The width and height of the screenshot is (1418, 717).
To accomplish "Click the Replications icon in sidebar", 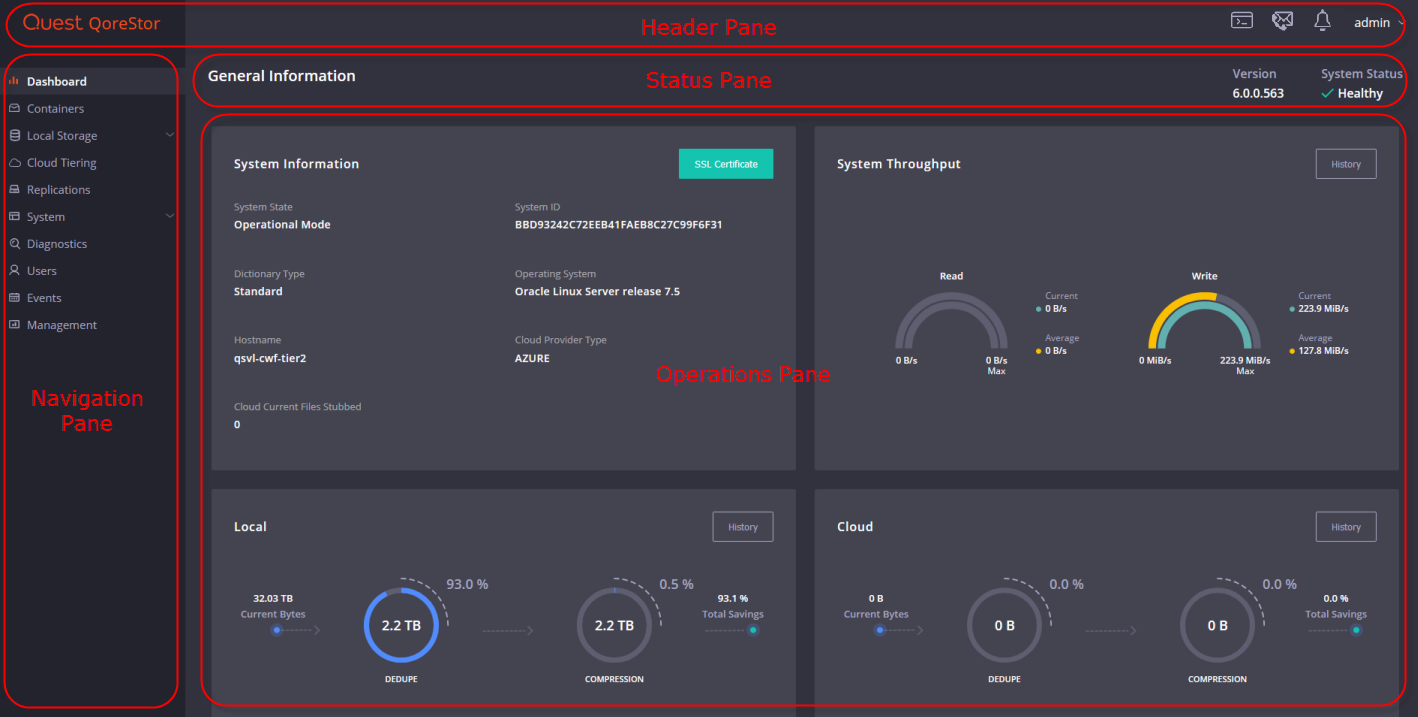I will (x=14, y=189).
